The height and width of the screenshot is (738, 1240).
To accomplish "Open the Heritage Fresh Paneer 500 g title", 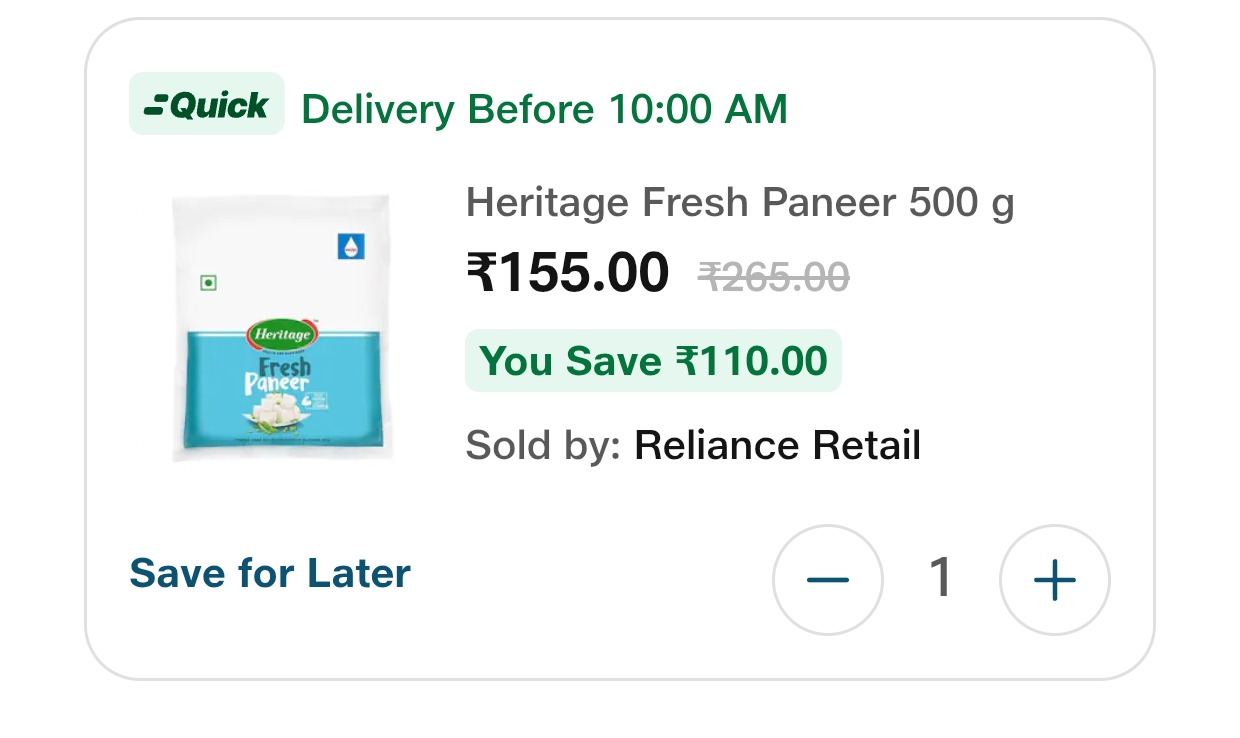I will point(740,203).
